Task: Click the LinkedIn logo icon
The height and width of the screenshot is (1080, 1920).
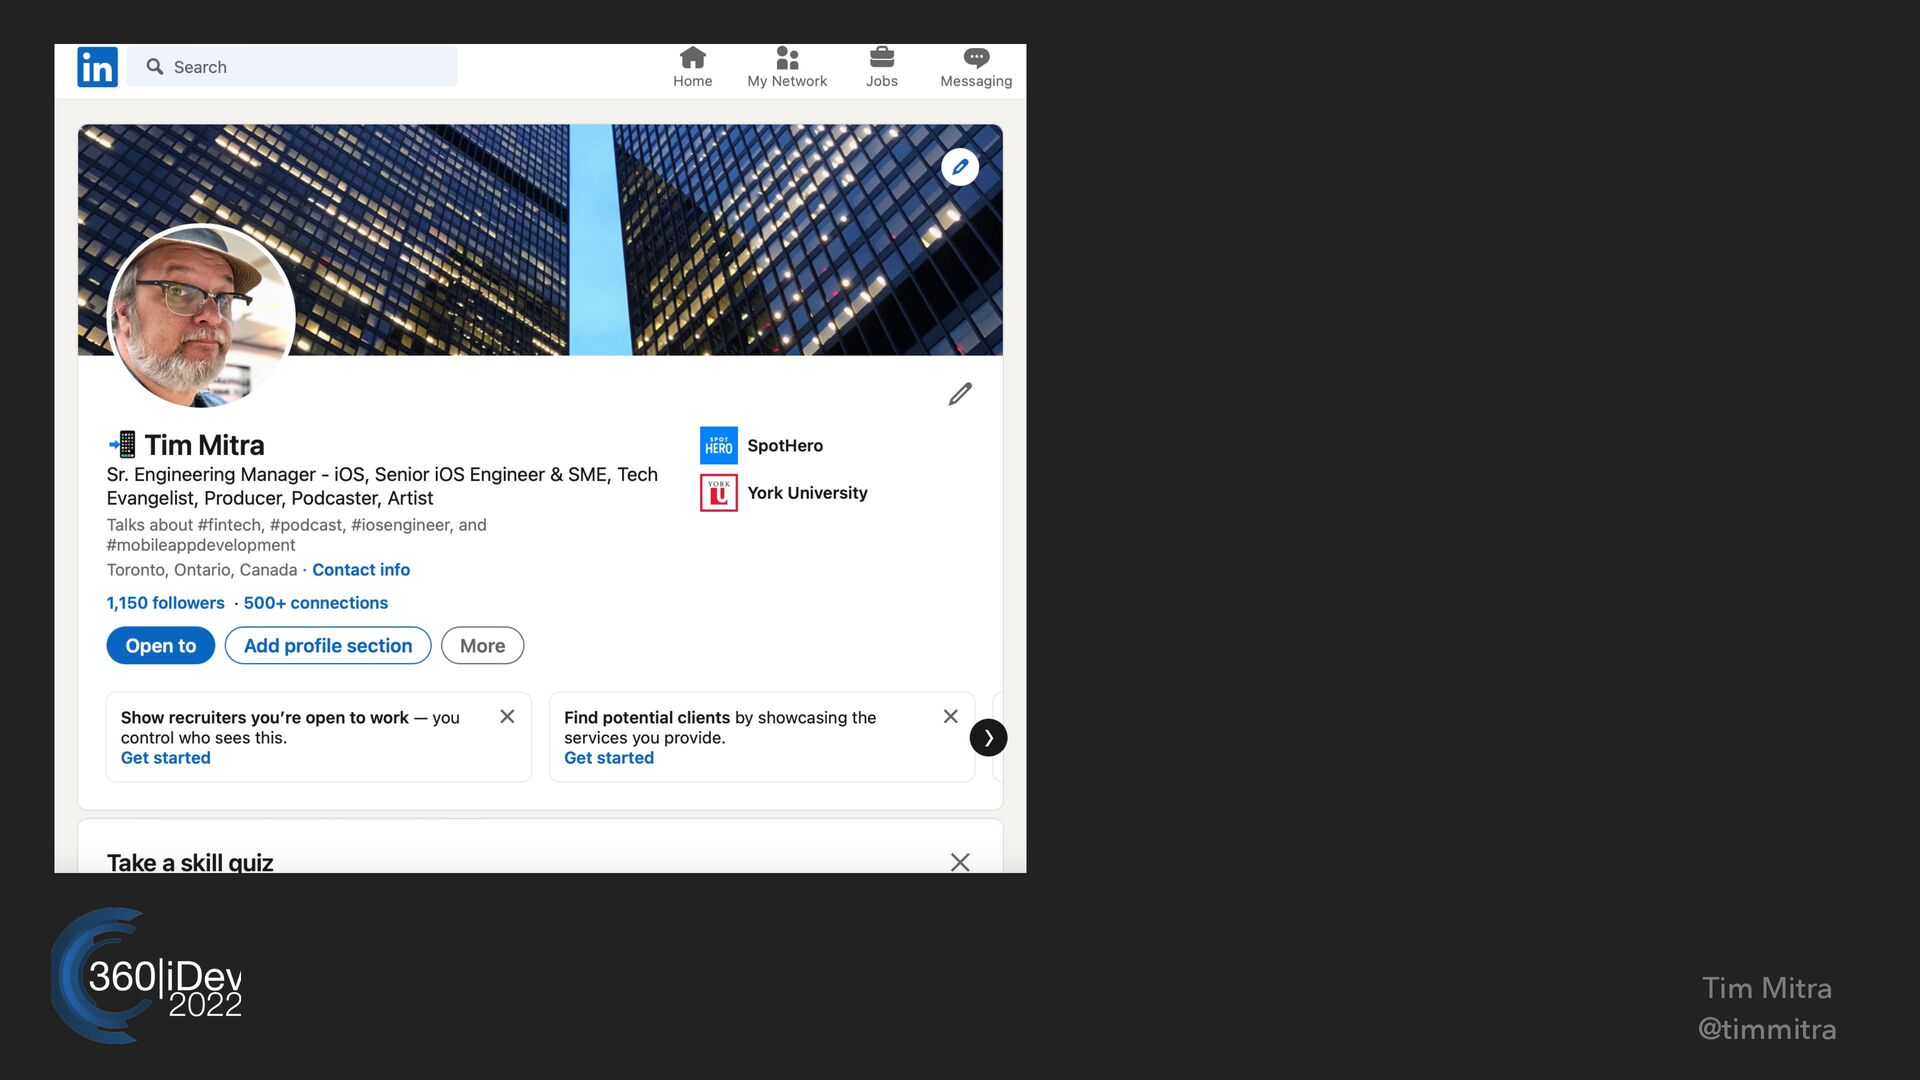Action: (x=97, y=67)
